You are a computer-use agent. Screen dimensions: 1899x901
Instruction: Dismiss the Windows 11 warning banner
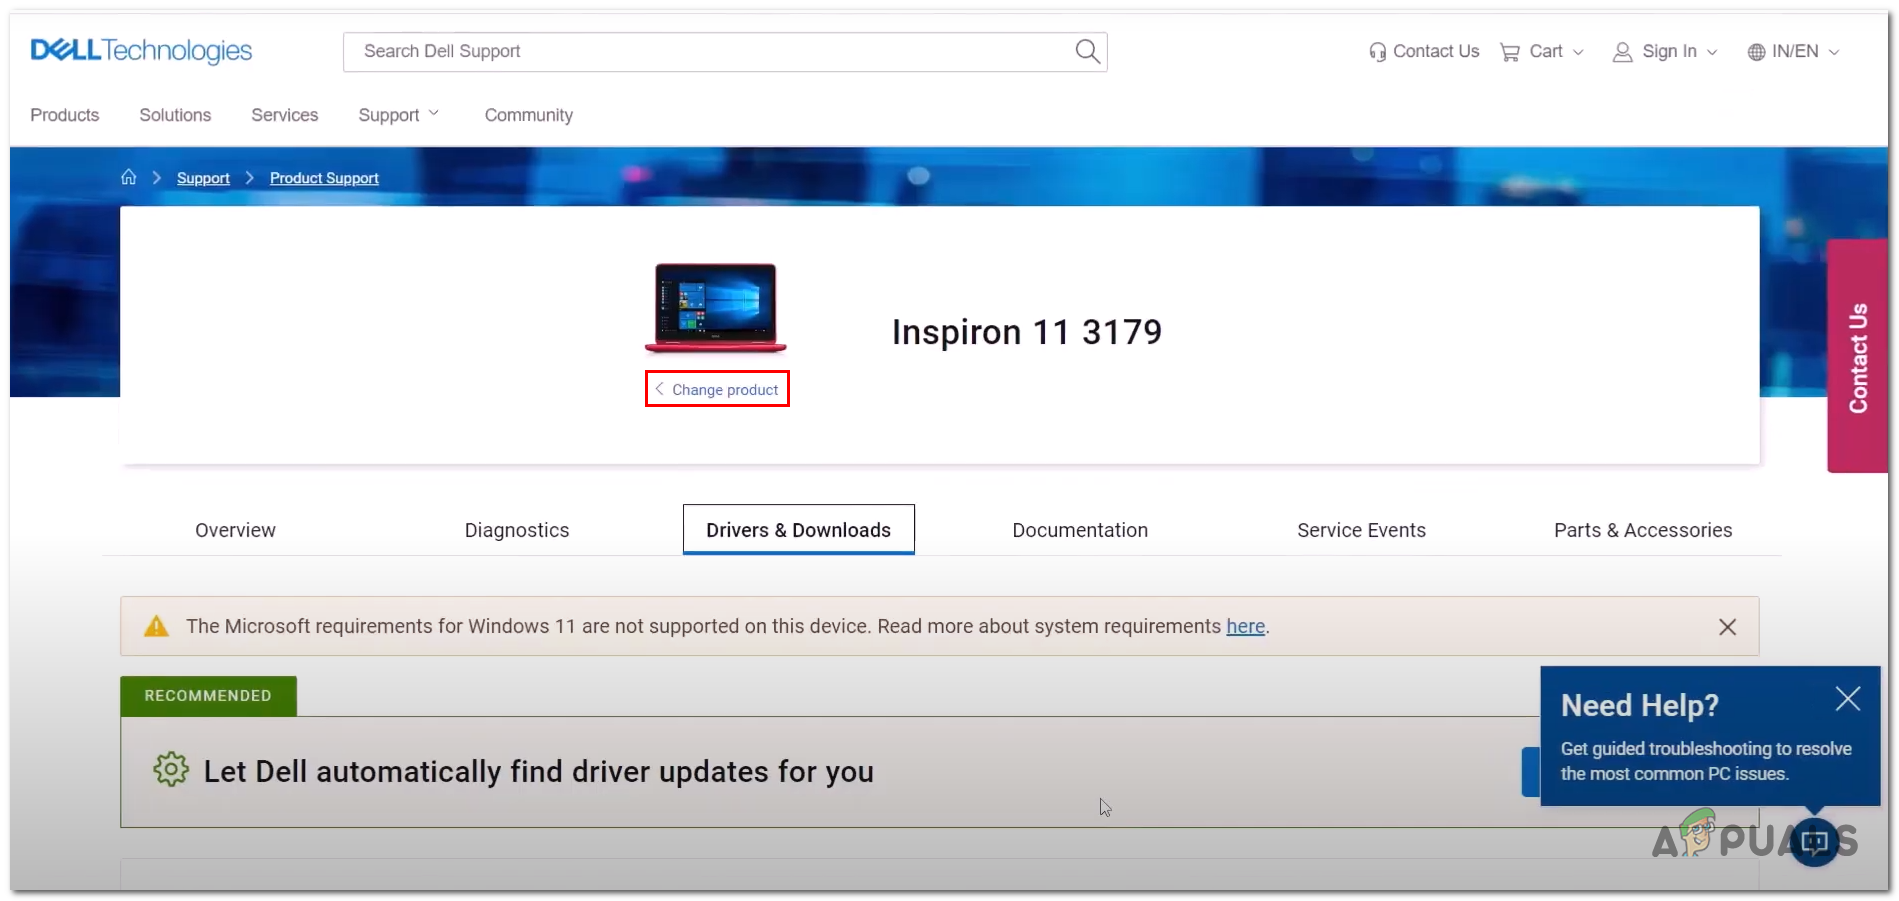(1727, 627)
